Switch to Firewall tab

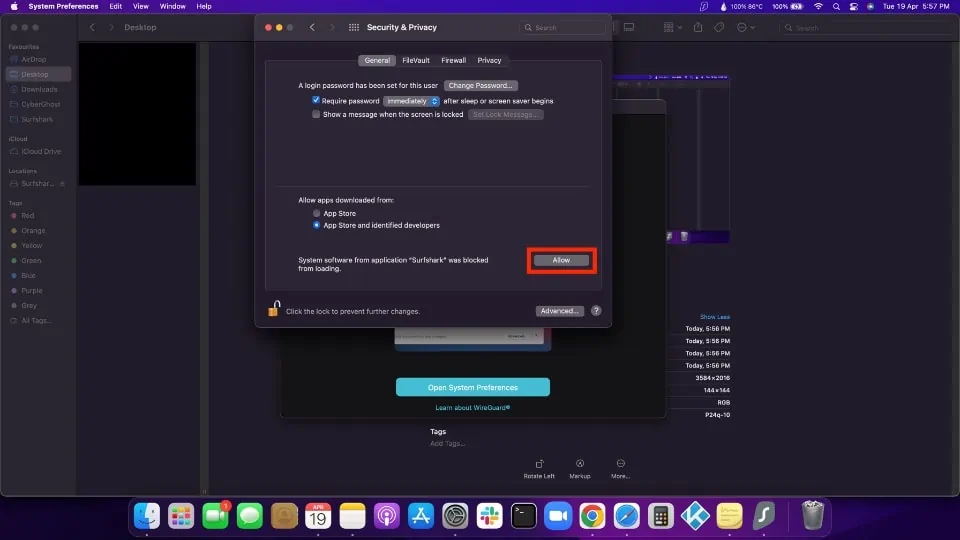coord(454,61)
